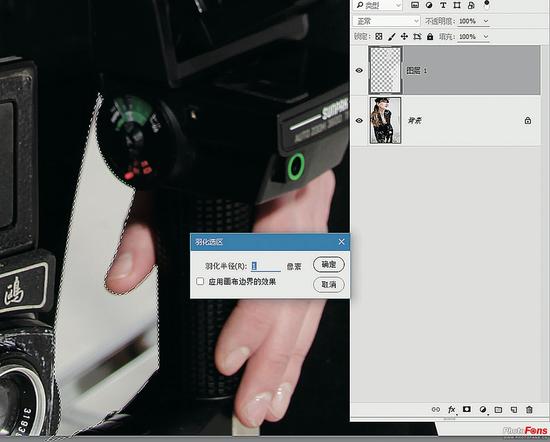Add a layer mask
550x442 pixels.
(467, 409)
